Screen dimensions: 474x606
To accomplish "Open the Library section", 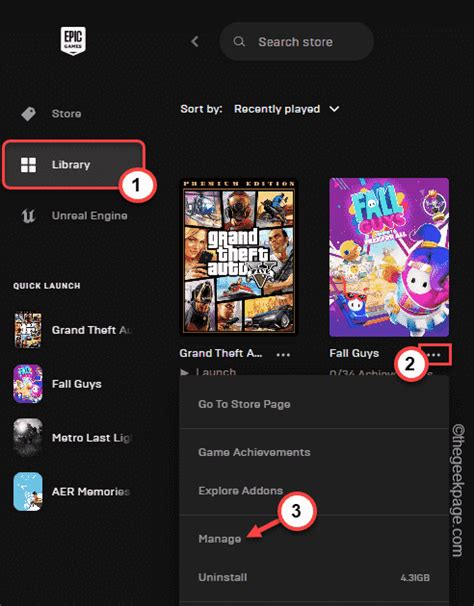I will click(74, 165).
